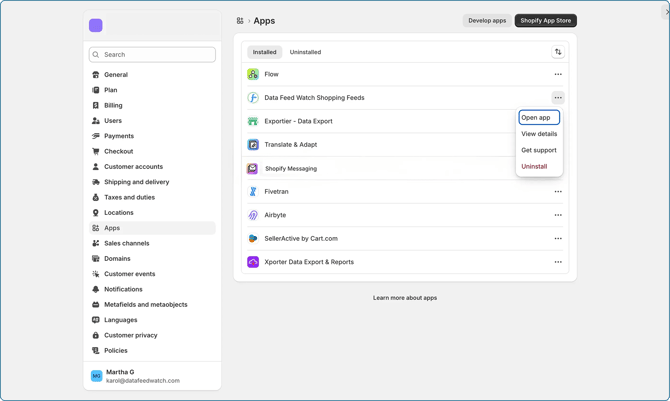The height and width of the screenshot is (401, 670).
Task: Expand the Flow row more-actions menu
Action: 558,74
